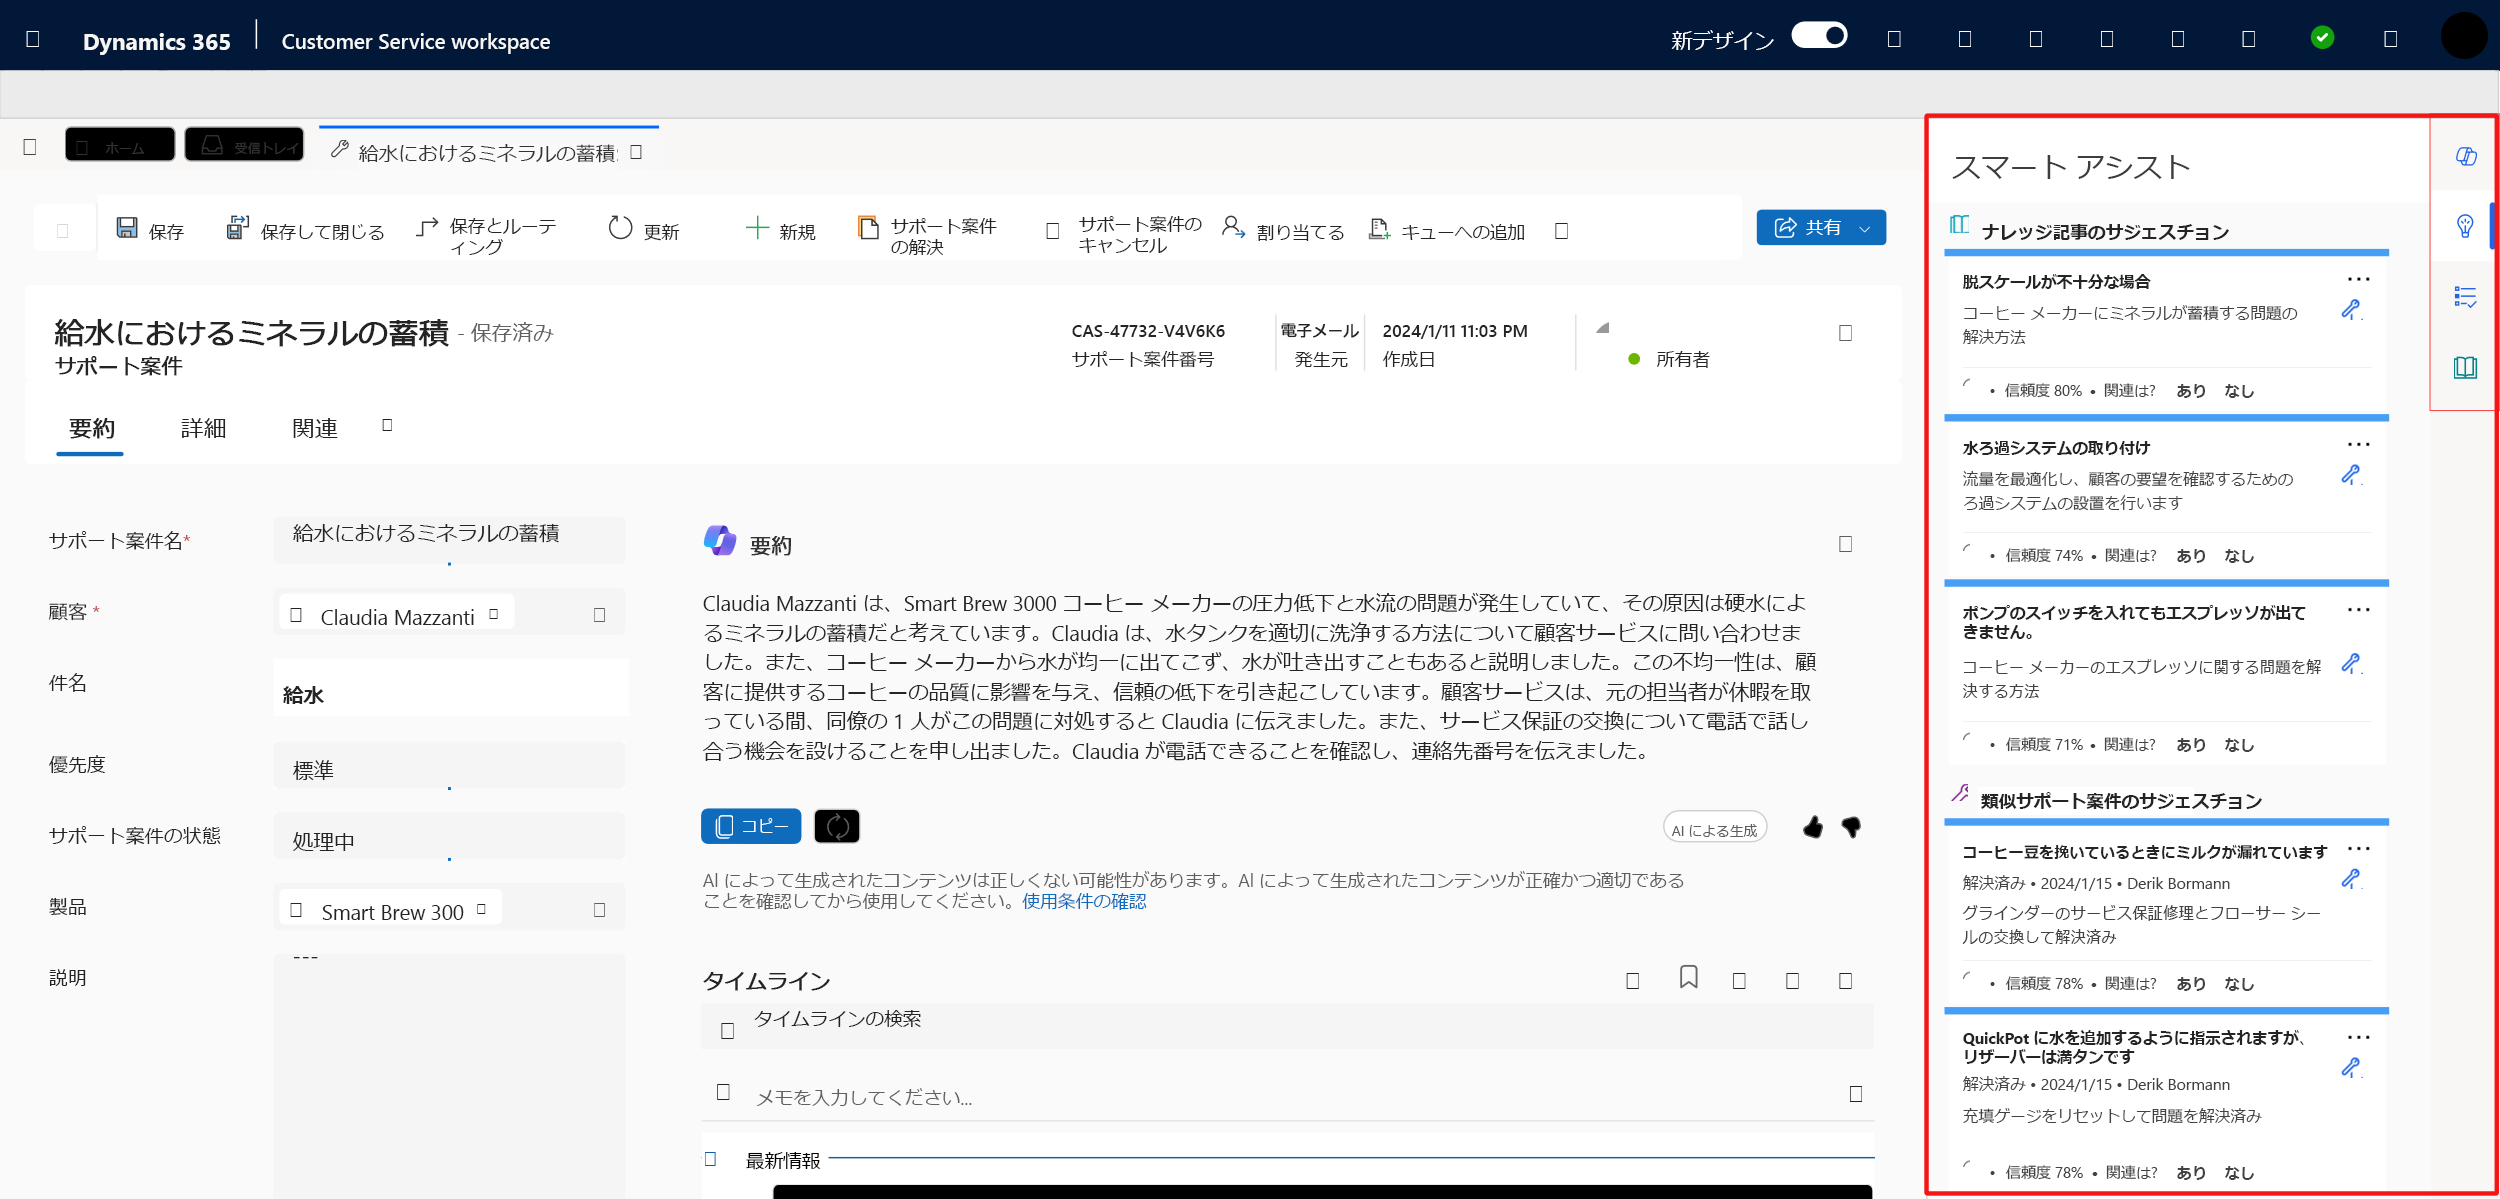Click the コピー button under summary

751,826
